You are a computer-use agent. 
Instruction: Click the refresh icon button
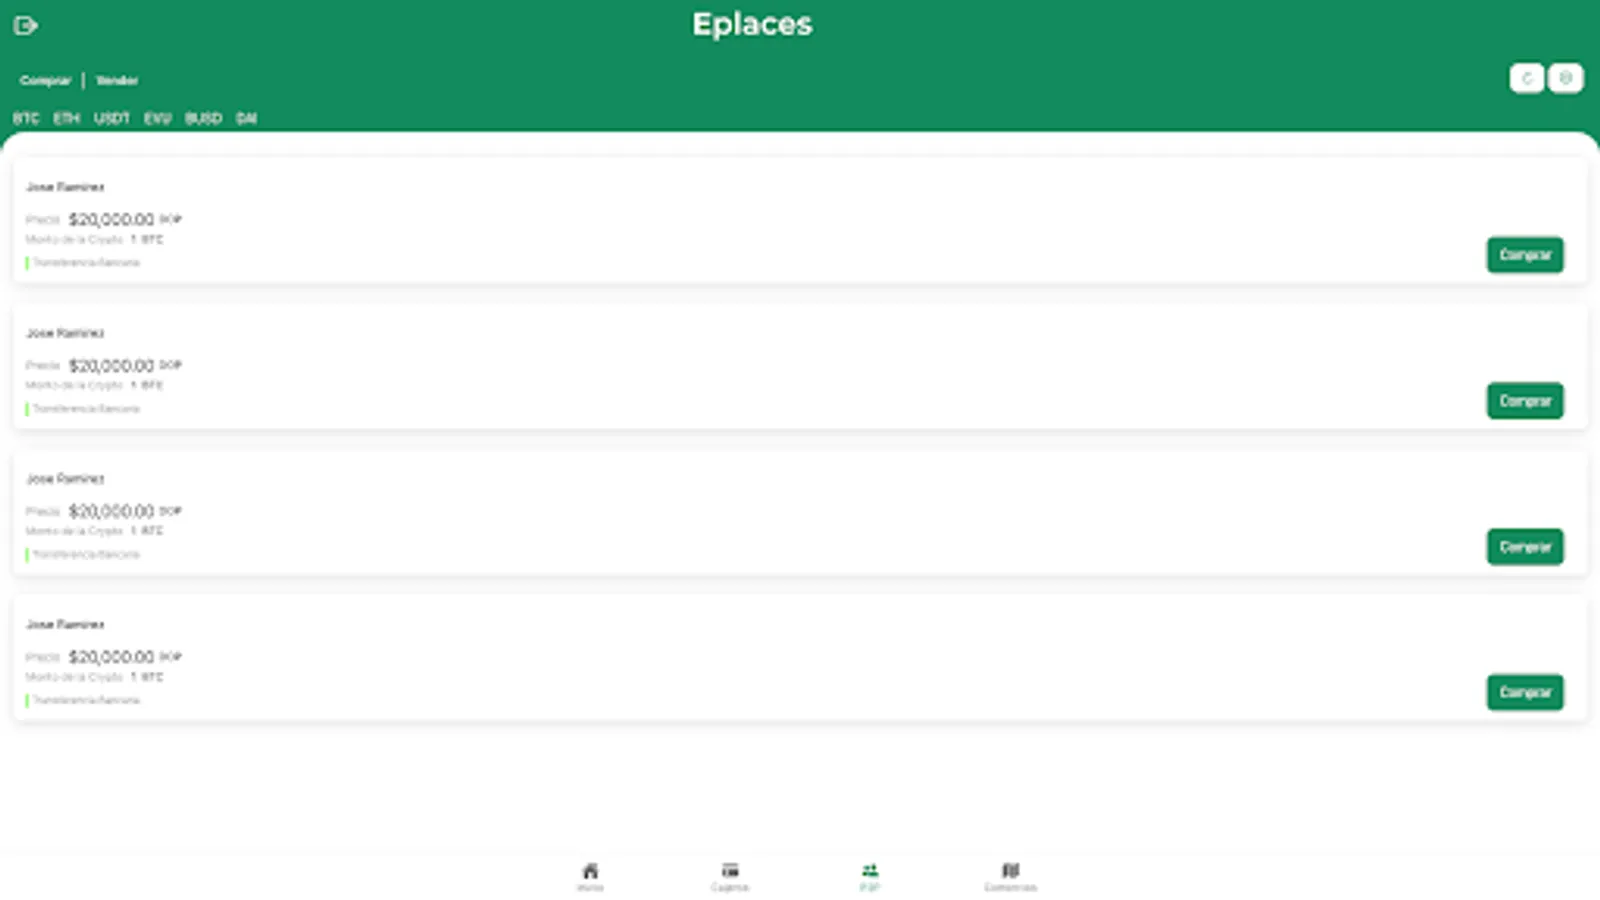pos(1526,78)
